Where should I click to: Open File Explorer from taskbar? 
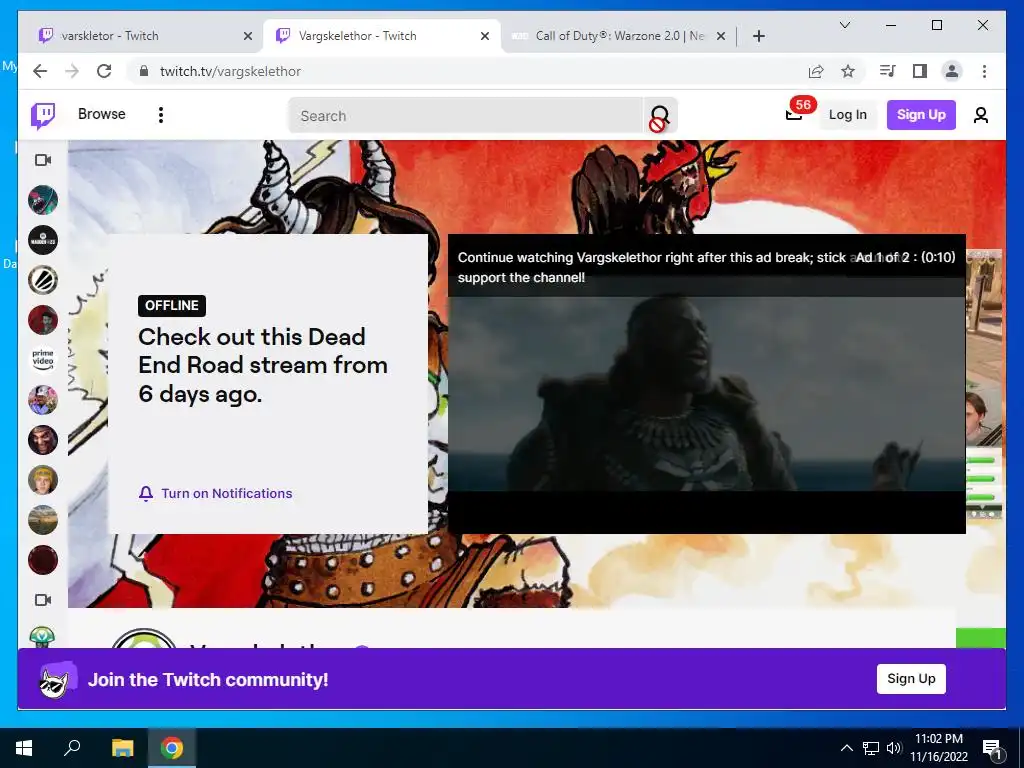tap(123, 748)
